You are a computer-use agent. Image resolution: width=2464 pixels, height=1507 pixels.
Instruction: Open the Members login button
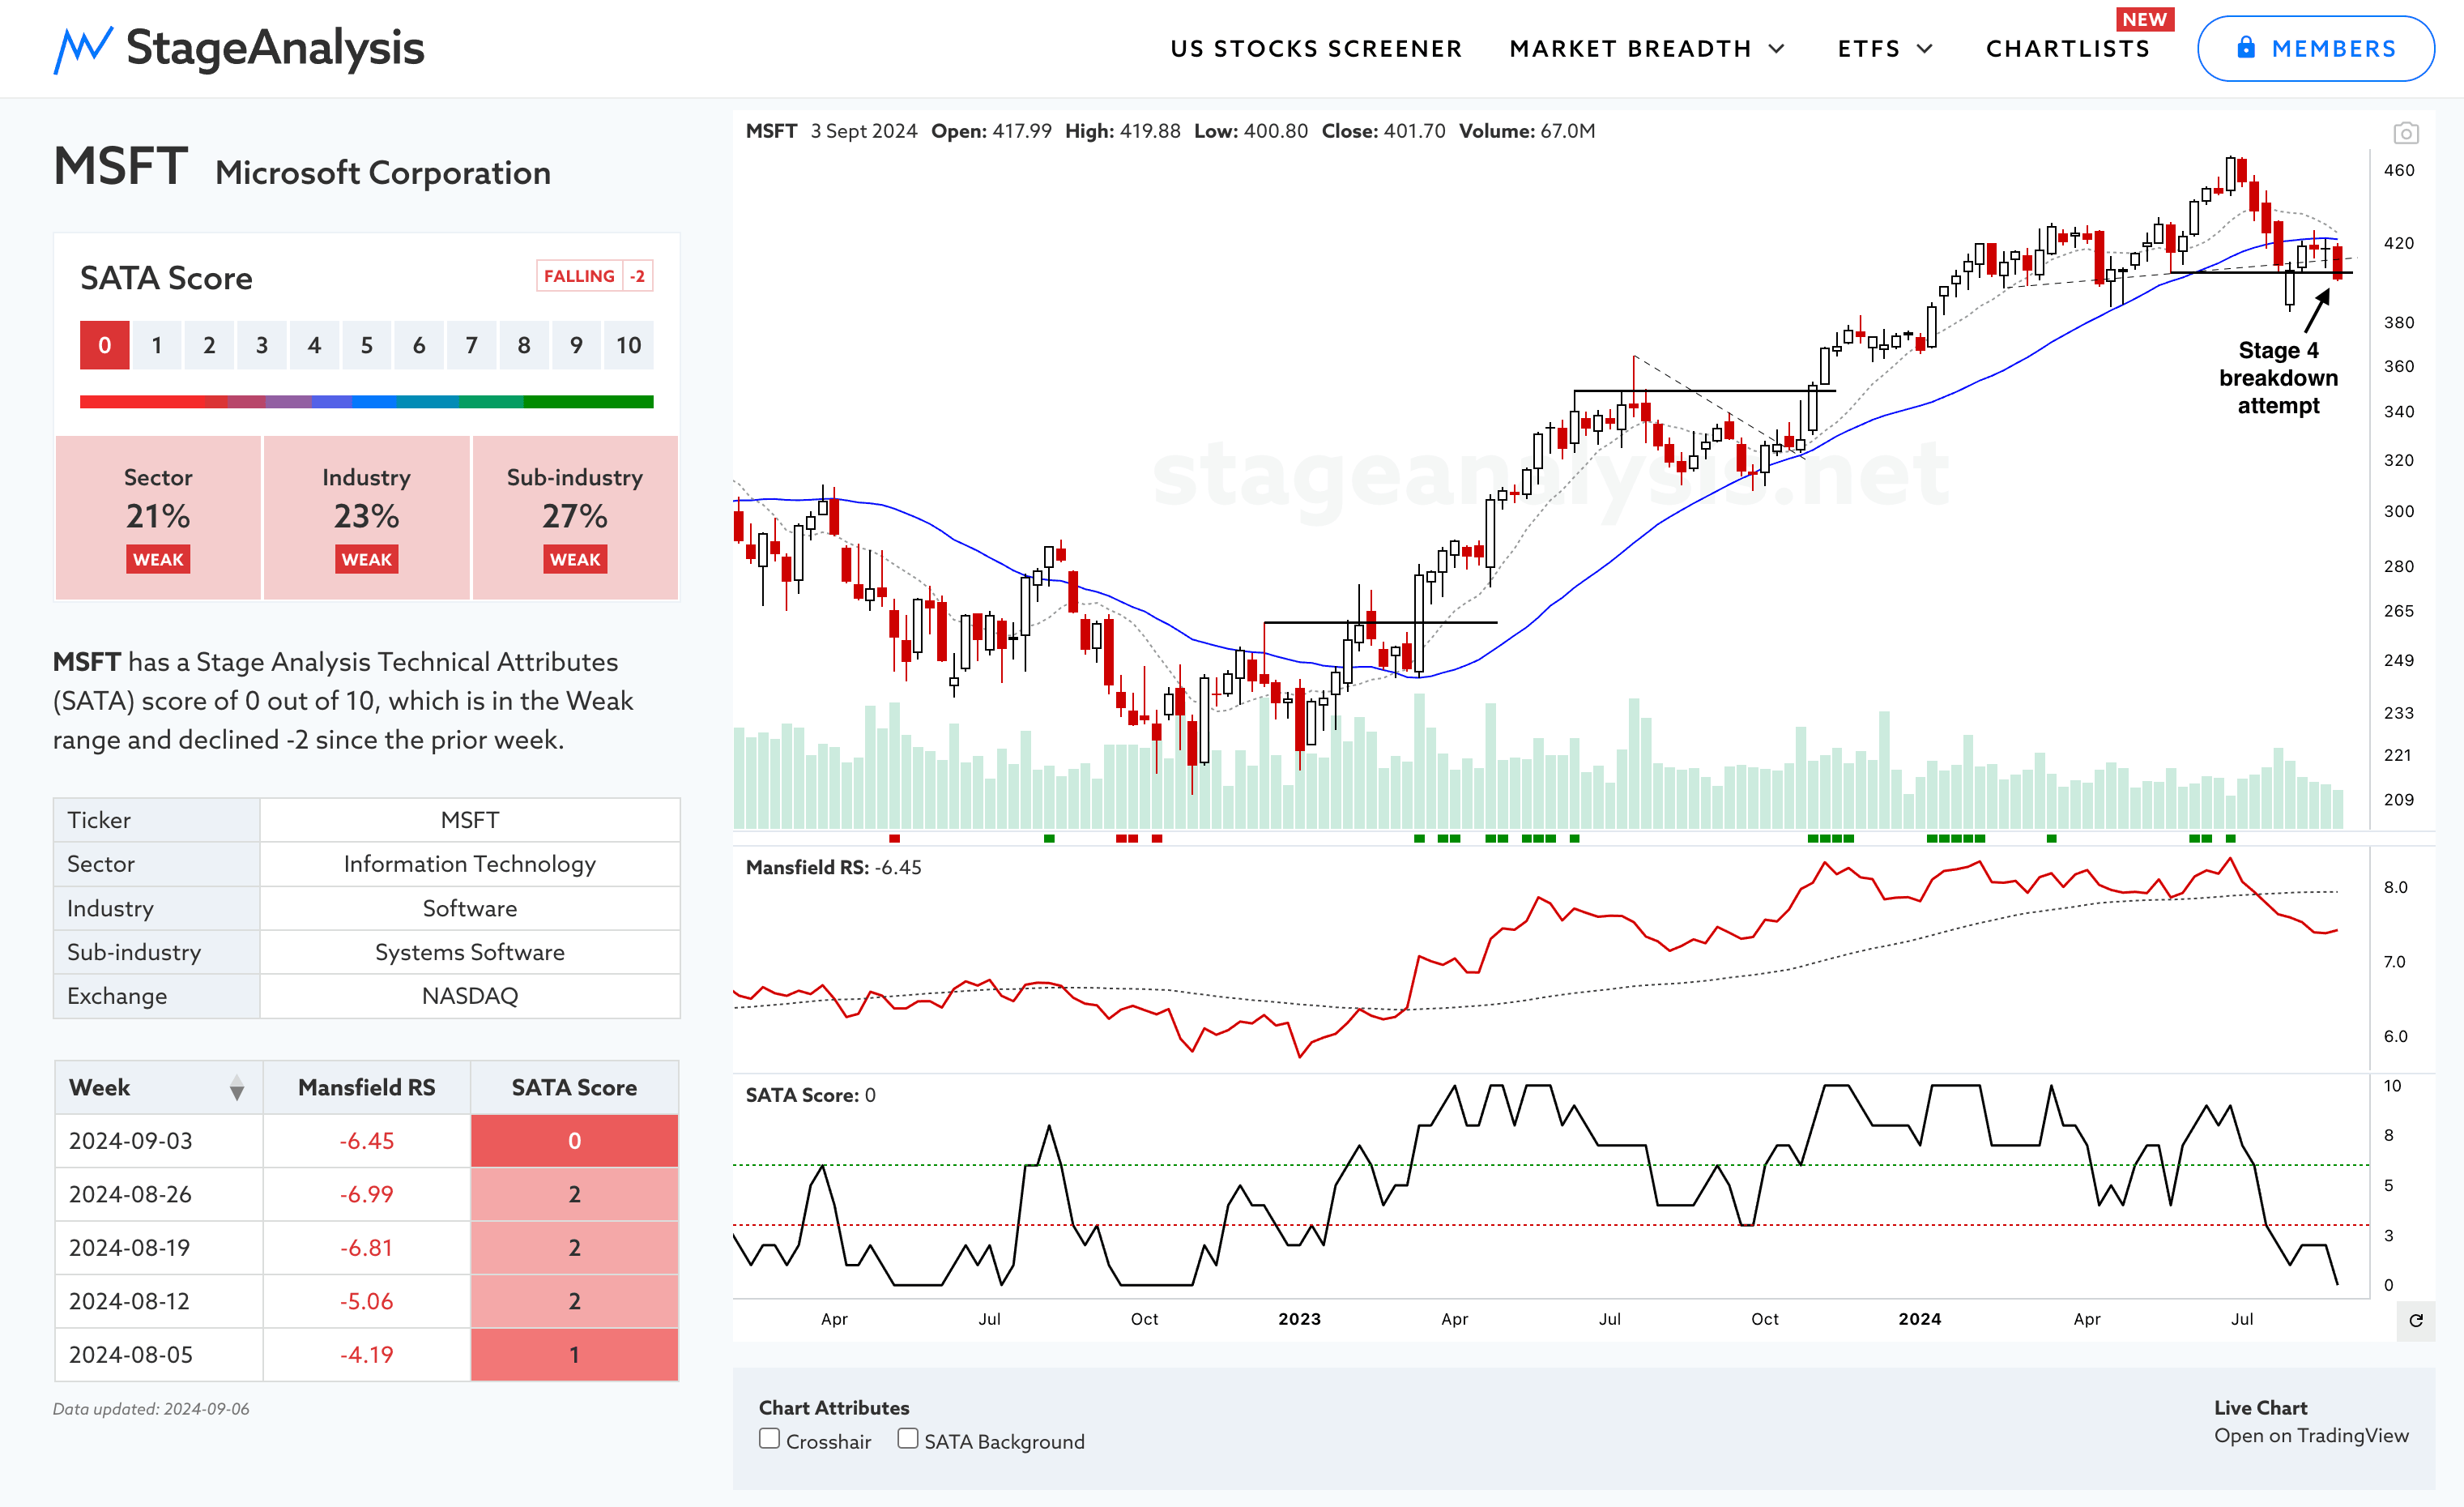point(2315,48)
